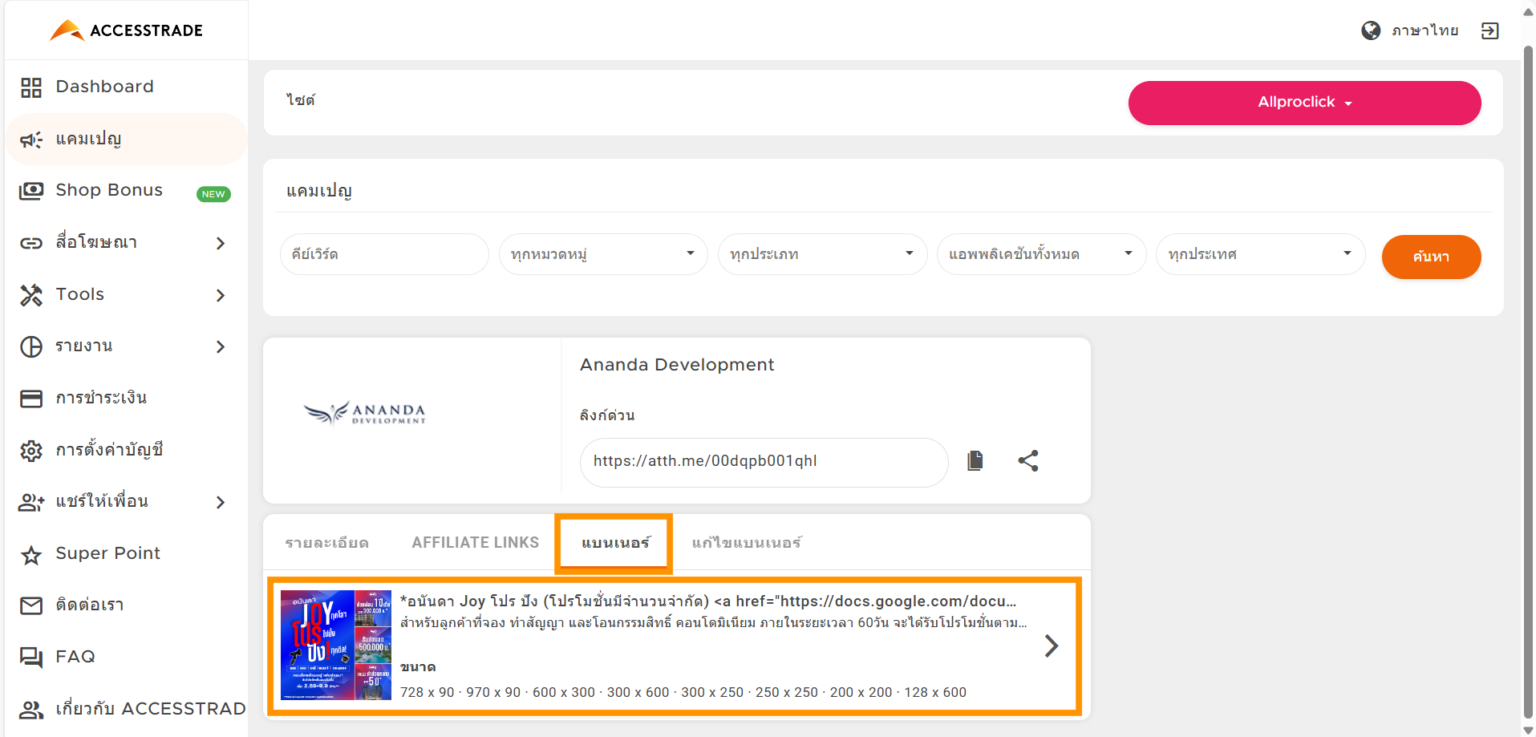Switch to the AFFILIATE LINKS tab
Image resolution: width=1536 pixels, height=737 pixels.
[475, 541]
